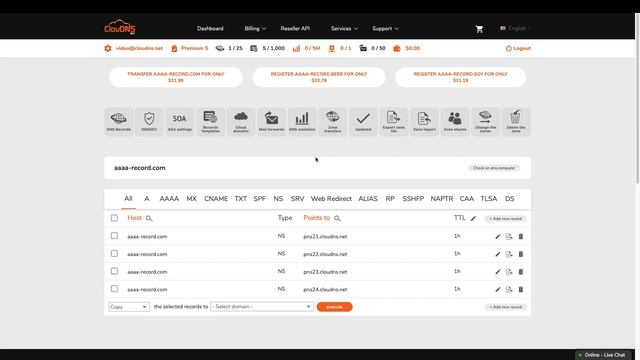The height and width of the screenshot is (360, 640).
Task: Open the DNS Records tool
Action: point(119,122)
